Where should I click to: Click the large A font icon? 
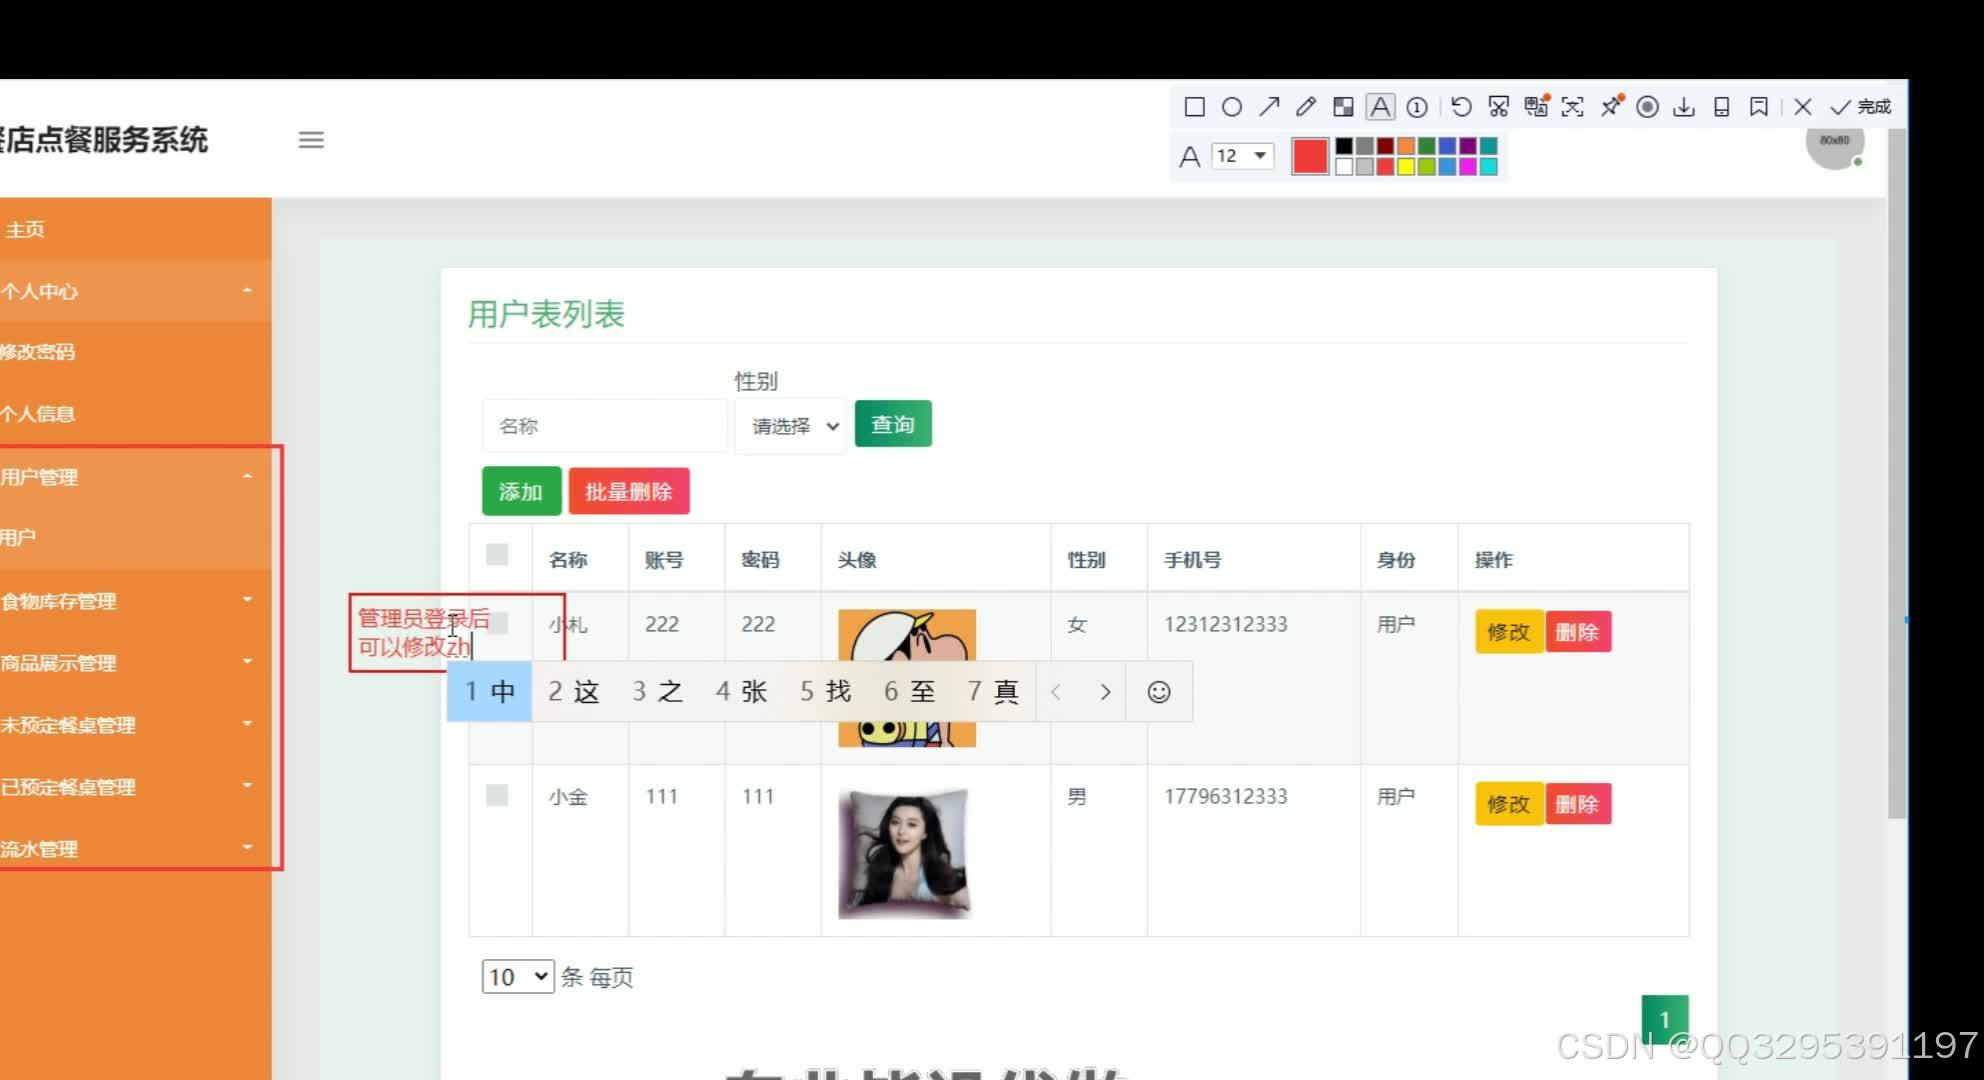coord(1189,157)
